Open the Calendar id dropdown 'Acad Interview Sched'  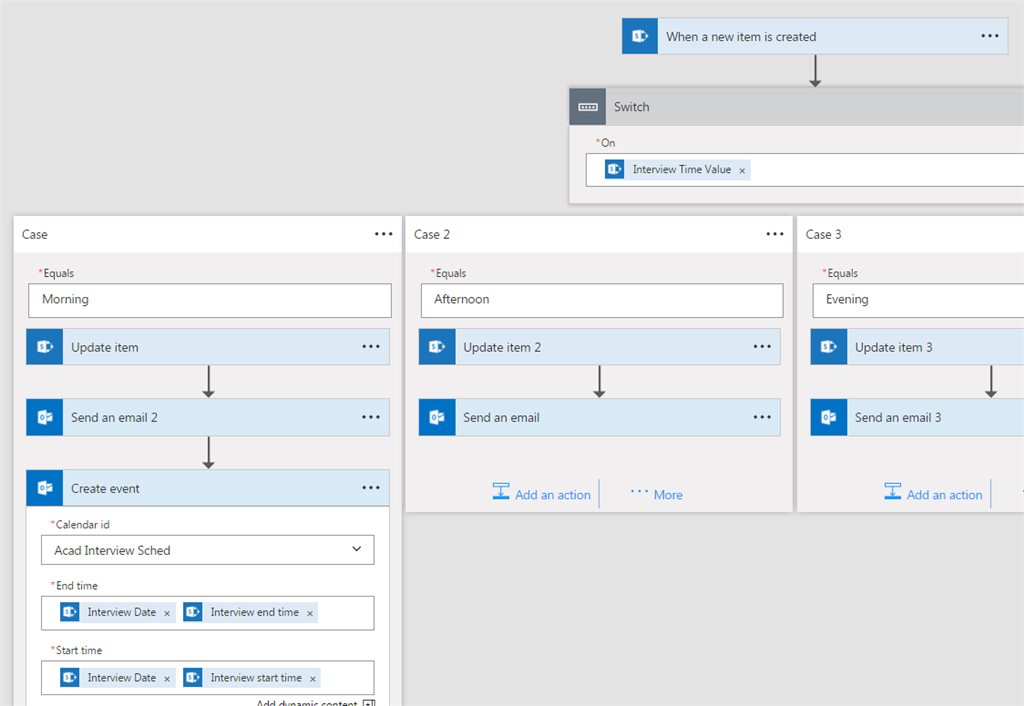pyautogui.click(x=208, y=550)
